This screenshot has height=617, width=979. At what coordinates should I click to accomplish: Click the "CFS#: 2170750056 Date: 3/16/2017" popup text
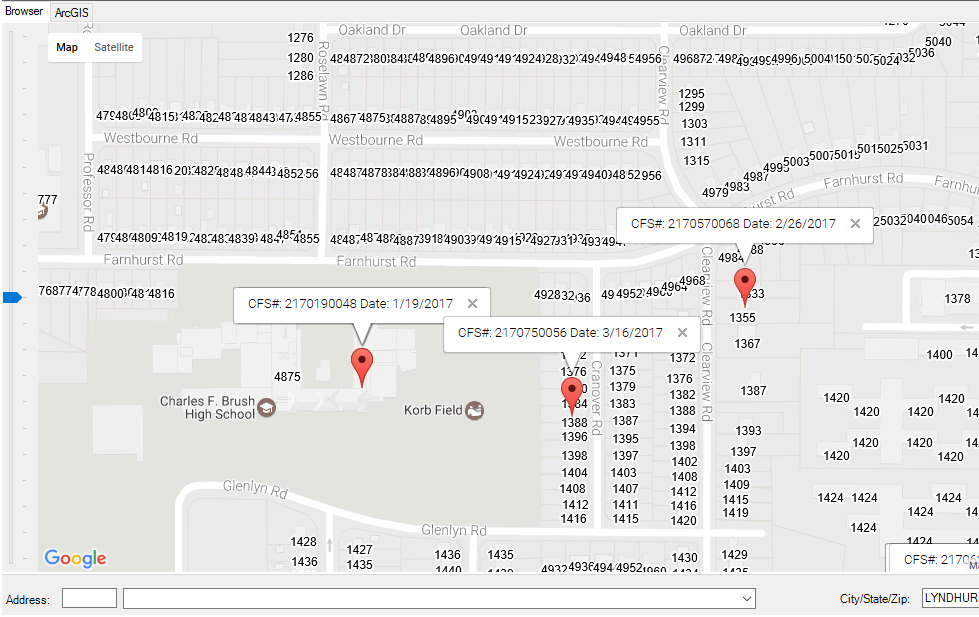560,333
